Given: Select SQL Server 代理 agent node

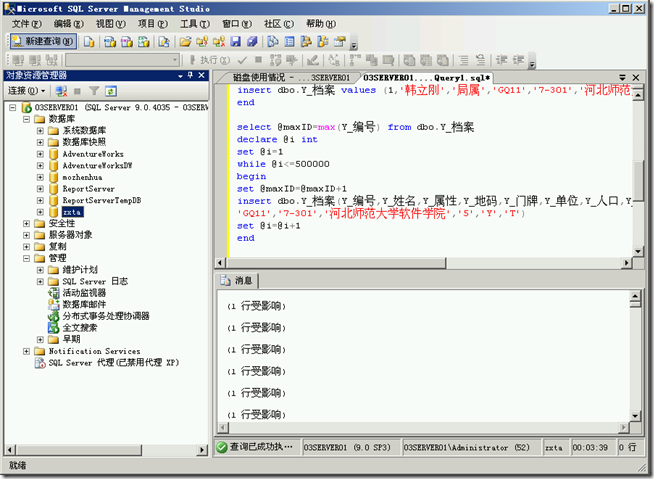Looking at the screenshot, I should (x=113, y=363).
